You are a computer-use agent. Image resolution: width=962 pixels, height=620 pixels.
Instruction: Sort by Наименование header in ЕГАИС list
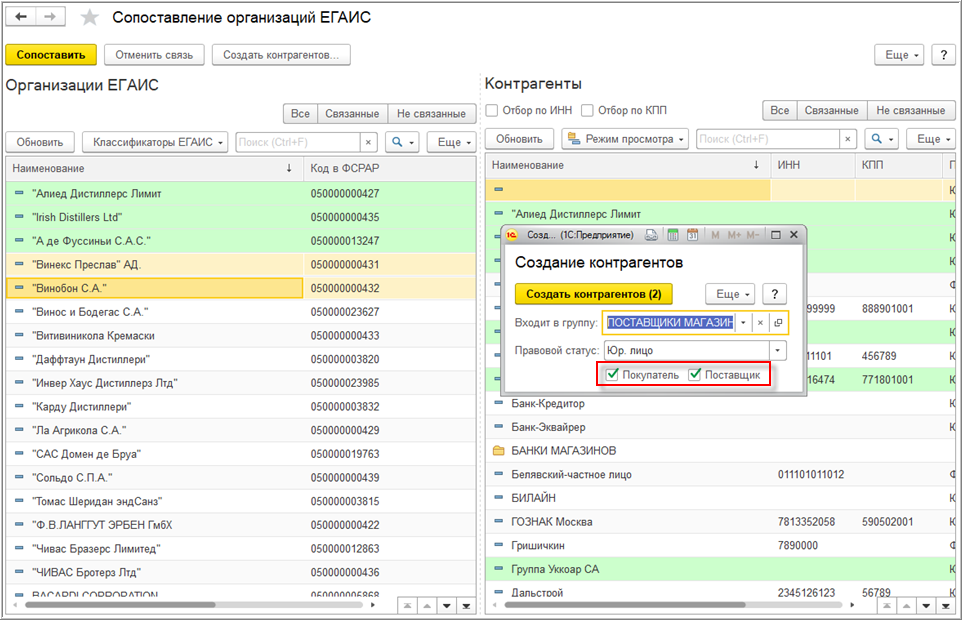pos(154,168)
